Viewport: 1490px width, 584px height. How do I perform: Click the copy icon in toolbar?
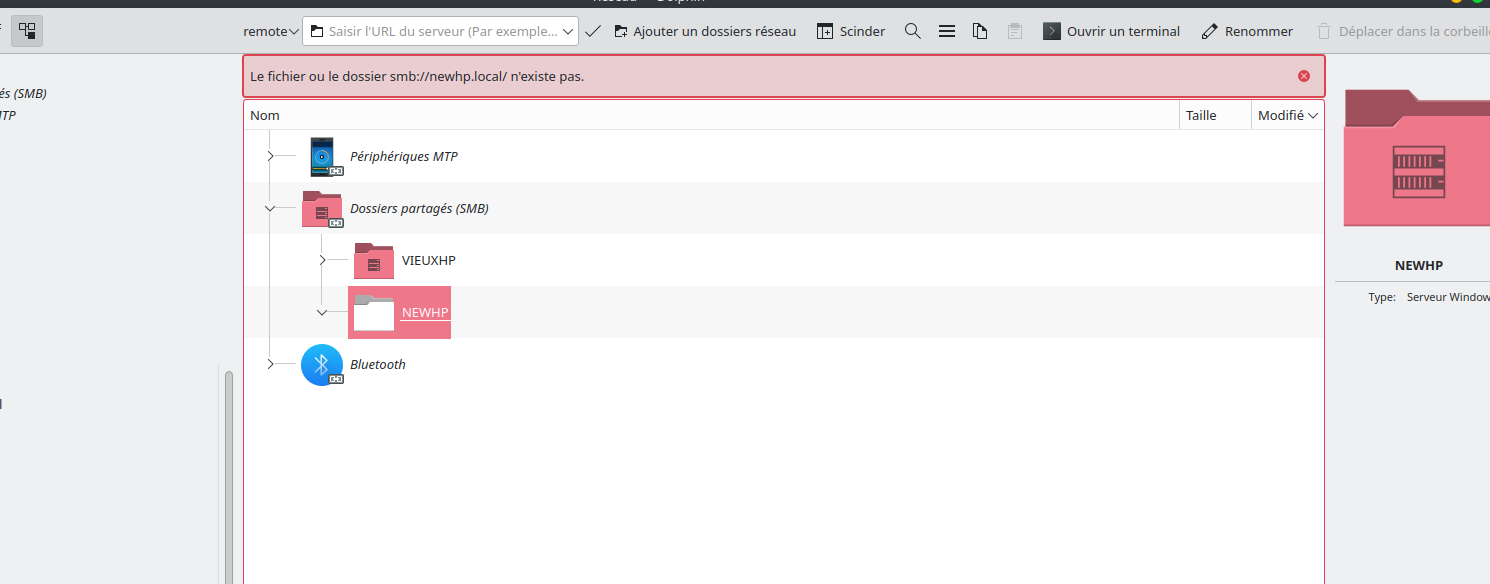tap(980, 31)
